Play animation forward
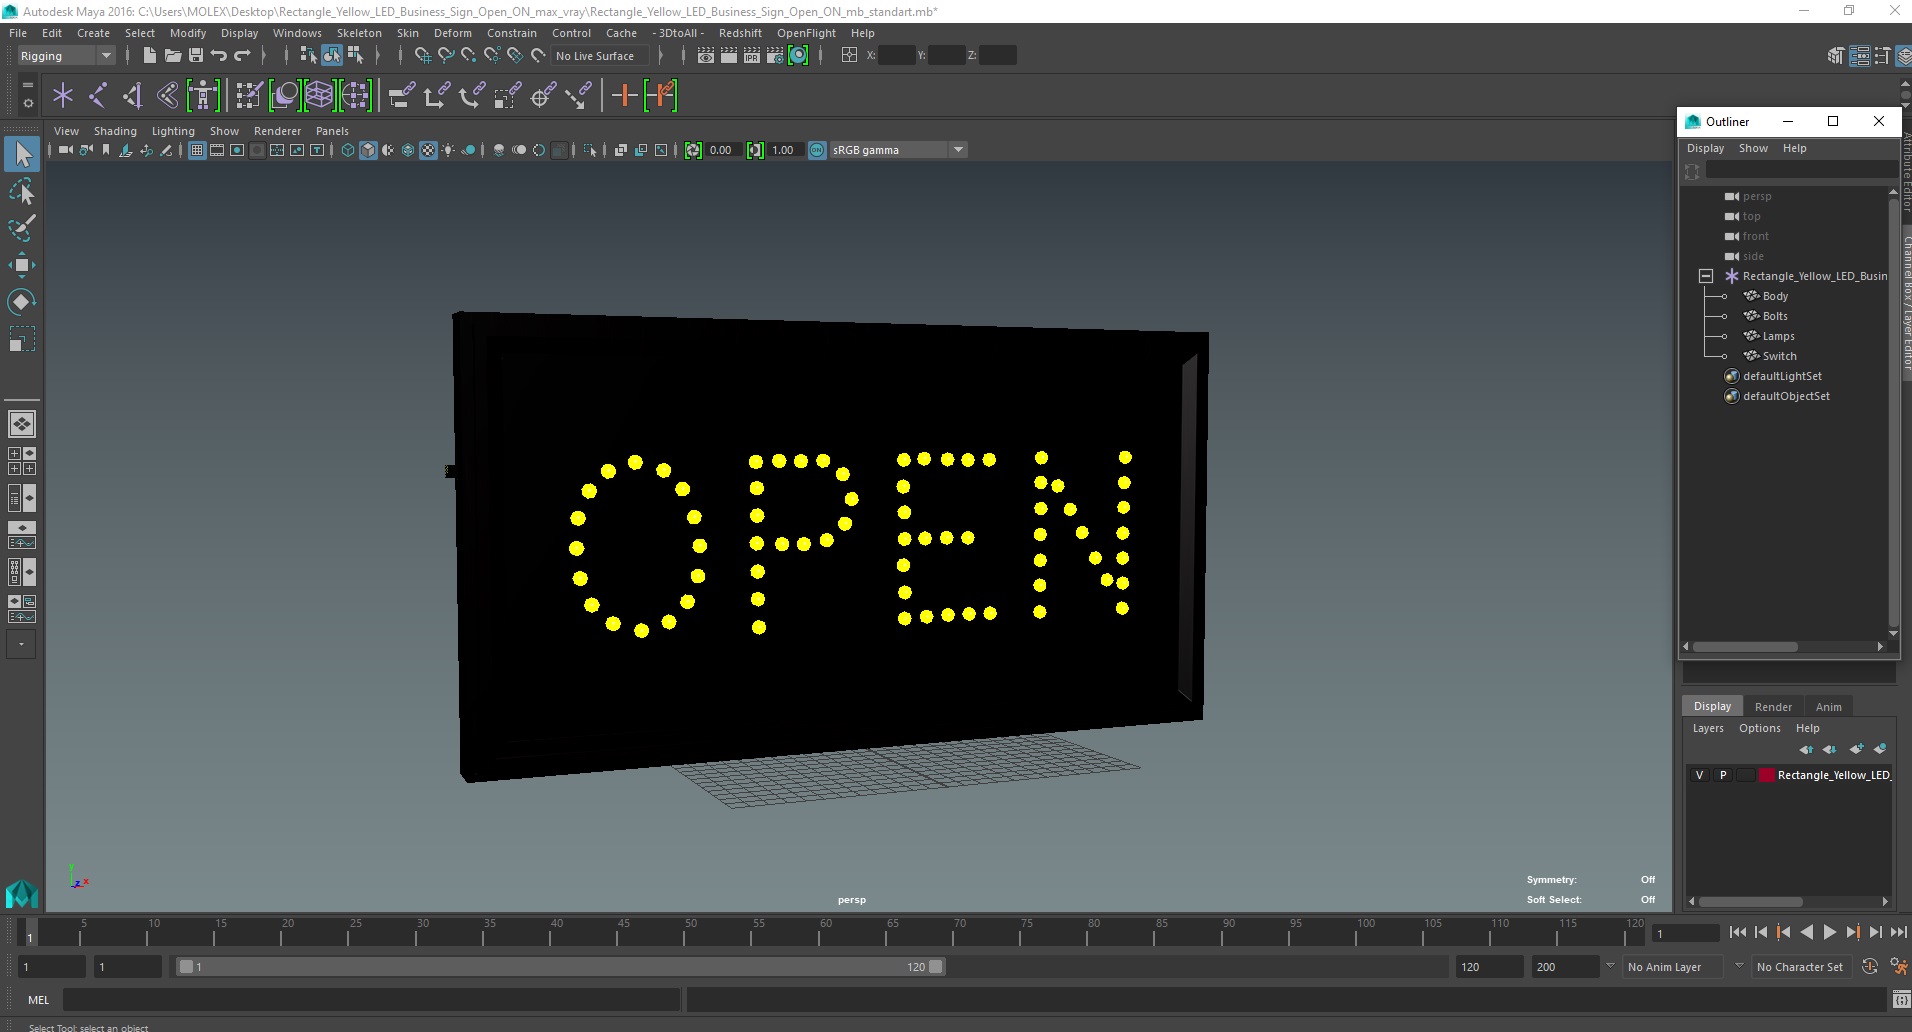Viewport: 1912px width, 1032px height. (x=1829, y=932)
